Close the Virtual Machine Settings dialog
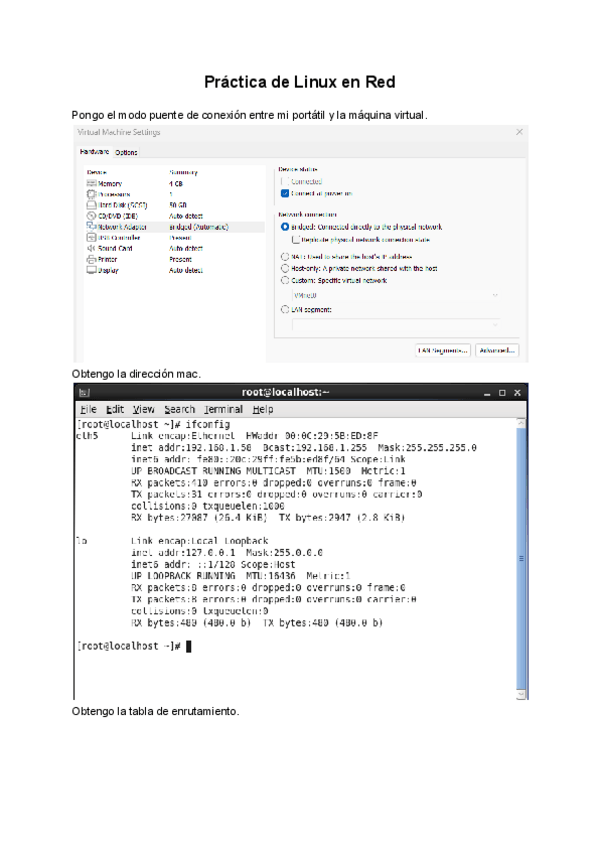This screenshot has width=600, height=848. [x=519, y=132]
